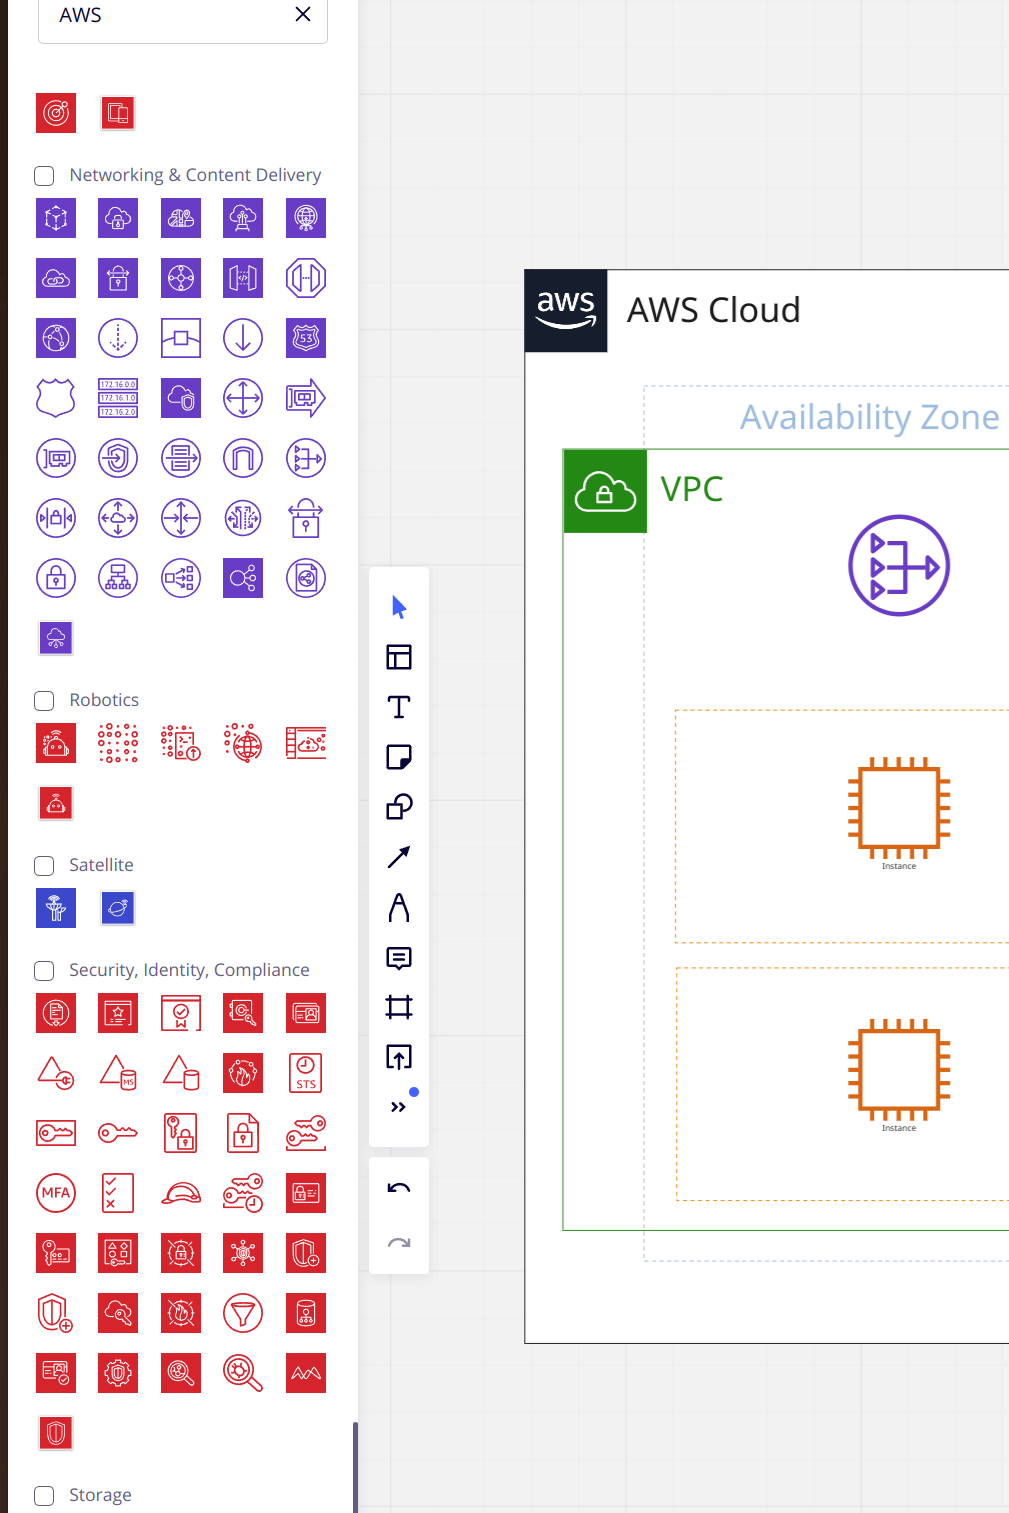Pick the purple cube networking icon
This screenshot has width=1009, height=1513.
point(56,218)
